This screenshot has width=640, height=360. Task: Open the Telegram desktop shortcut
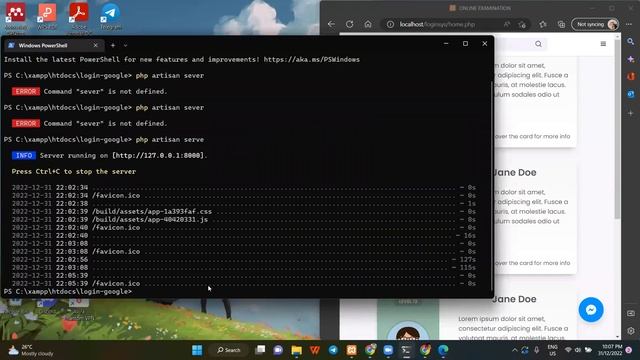point(110,17)
